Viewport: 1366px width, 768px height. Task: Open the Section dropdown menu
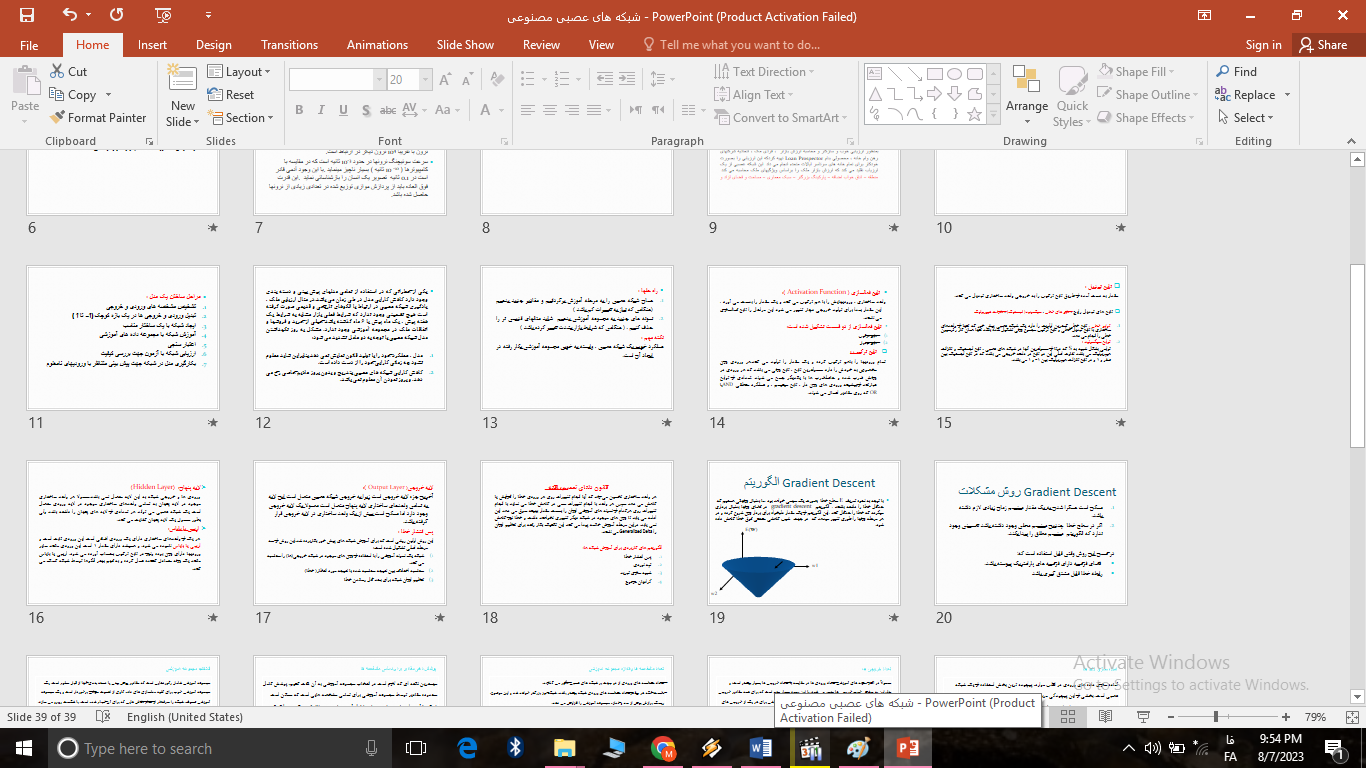point(241,118)
